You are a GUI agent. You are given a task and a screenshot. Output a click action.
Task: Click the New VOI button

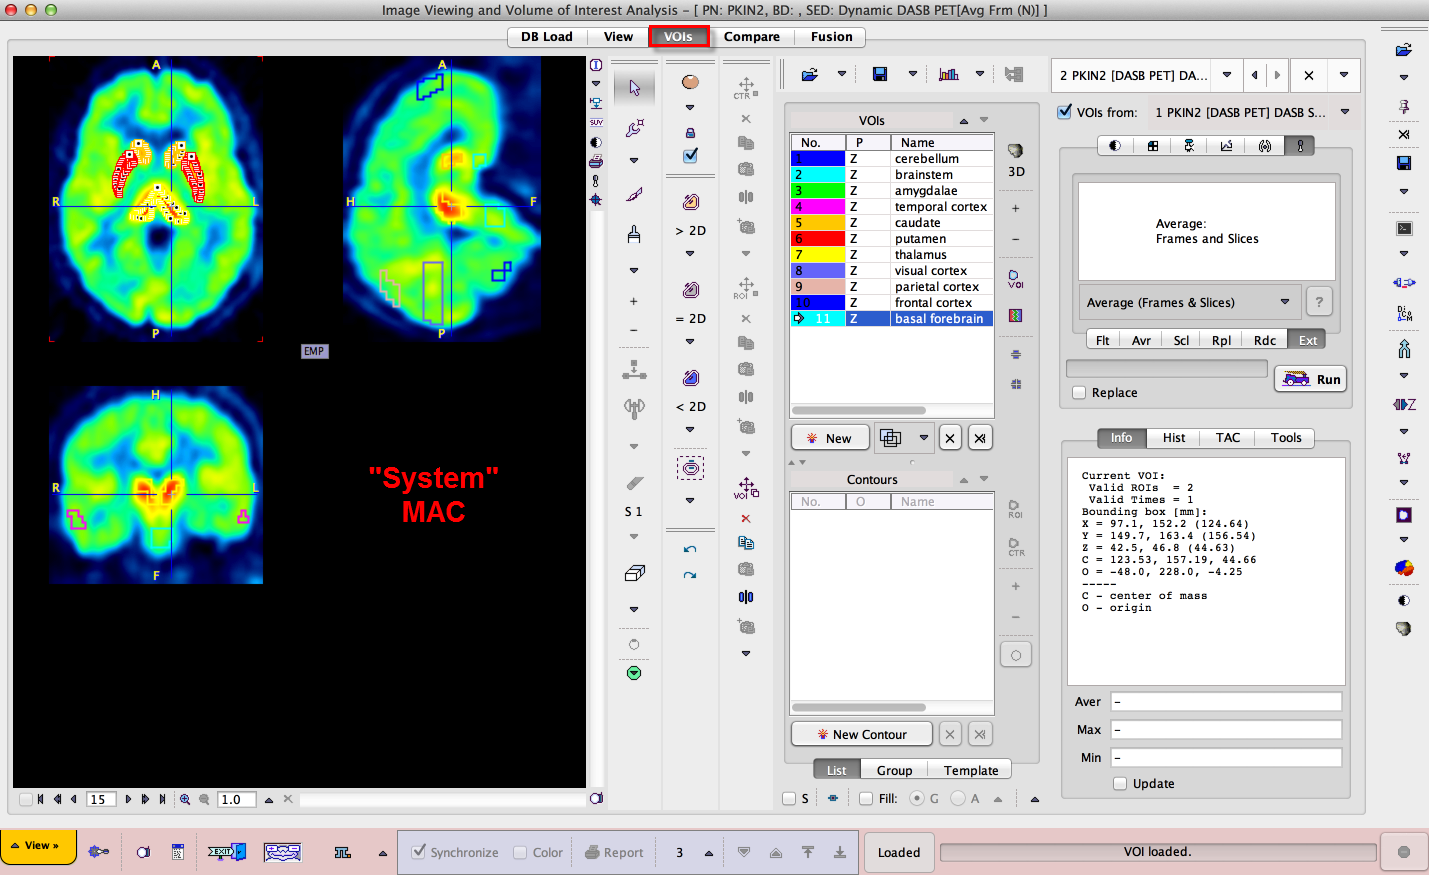pyautogui.click(x=830, y=438)
